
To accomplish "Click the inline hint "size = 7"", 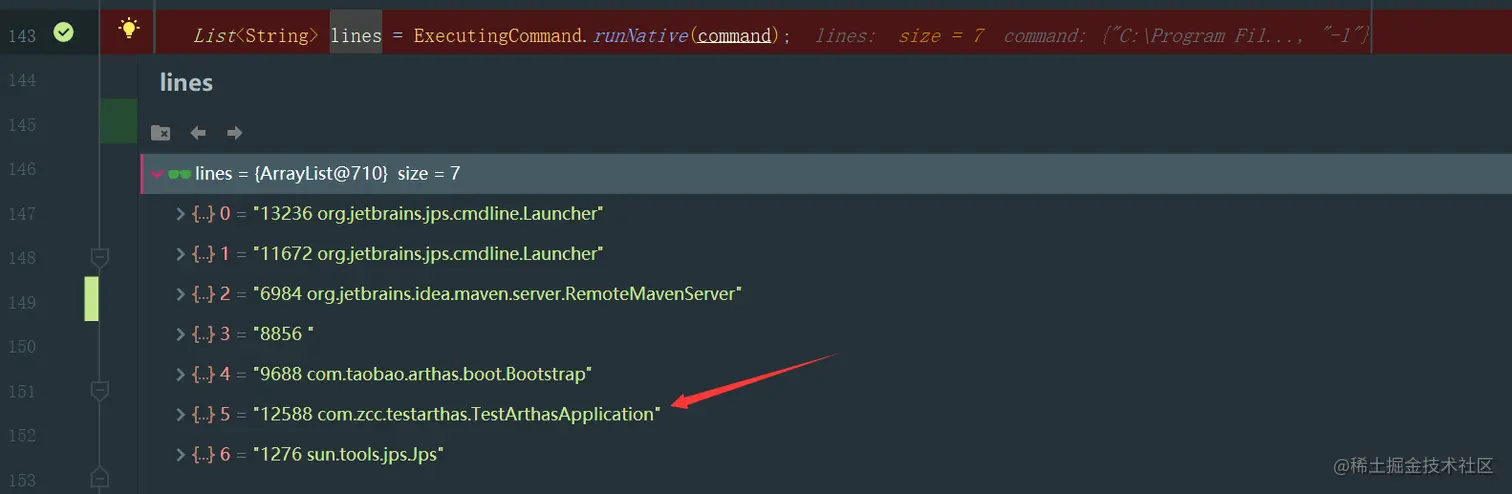I will coord(940,35).
